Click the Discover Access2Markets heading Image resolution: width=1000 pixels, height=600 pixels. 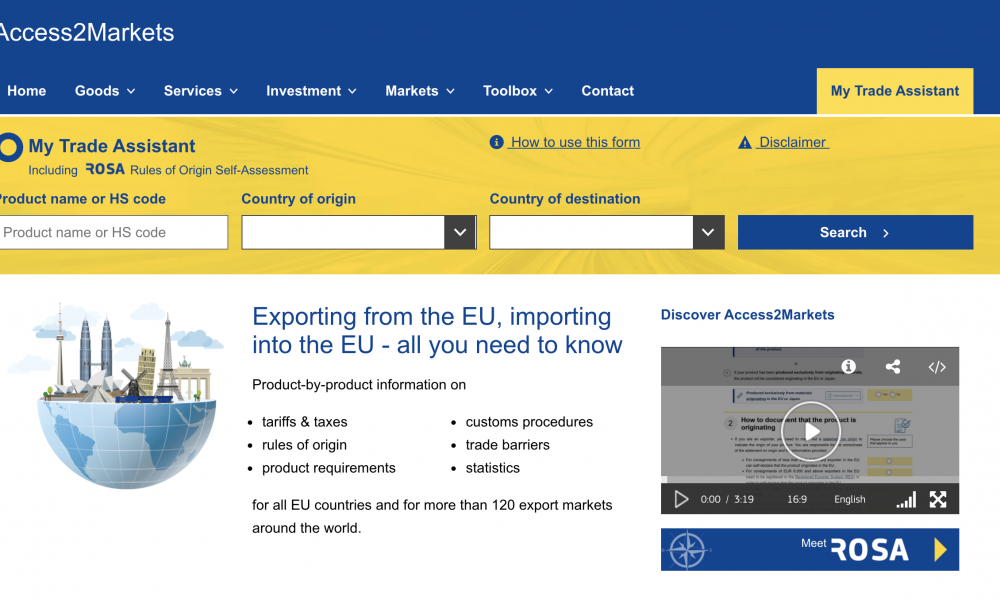pos(747,314)
